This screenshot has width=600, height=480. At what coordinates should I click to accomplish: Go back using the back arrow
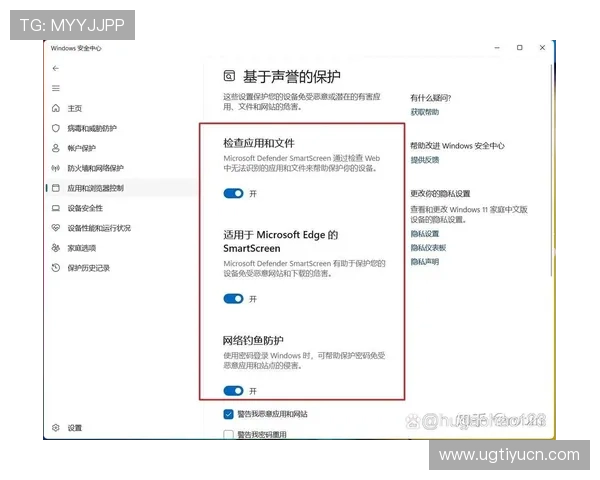click(56, 68)
